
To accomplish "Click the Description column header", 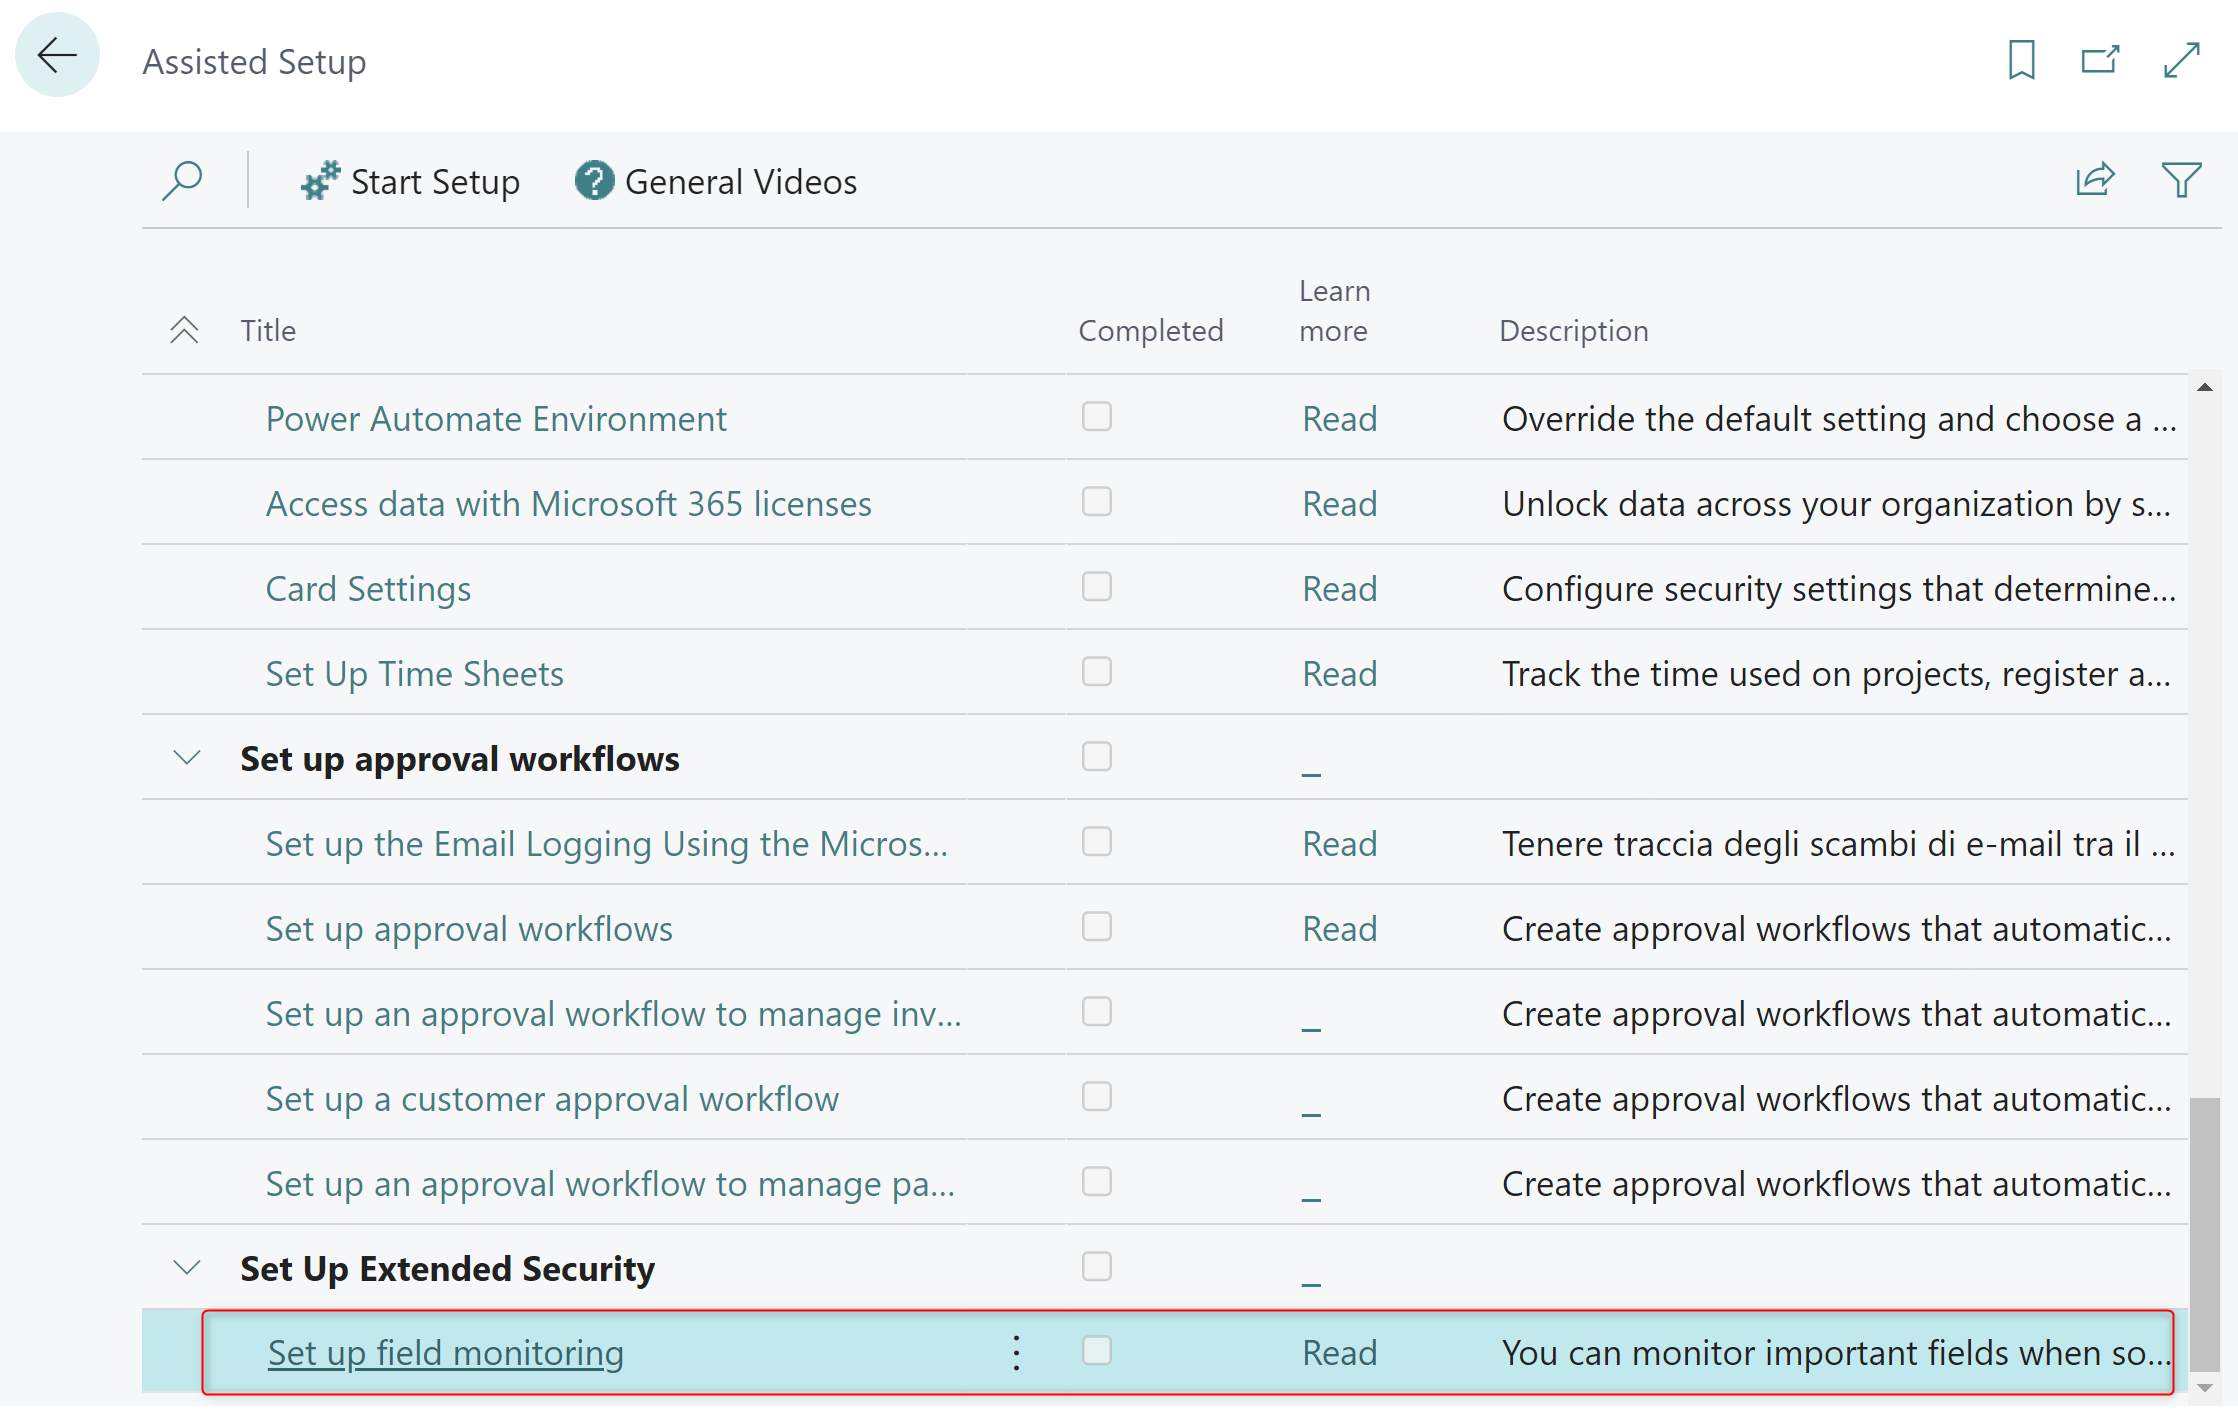I will [x=1573, y=331].
